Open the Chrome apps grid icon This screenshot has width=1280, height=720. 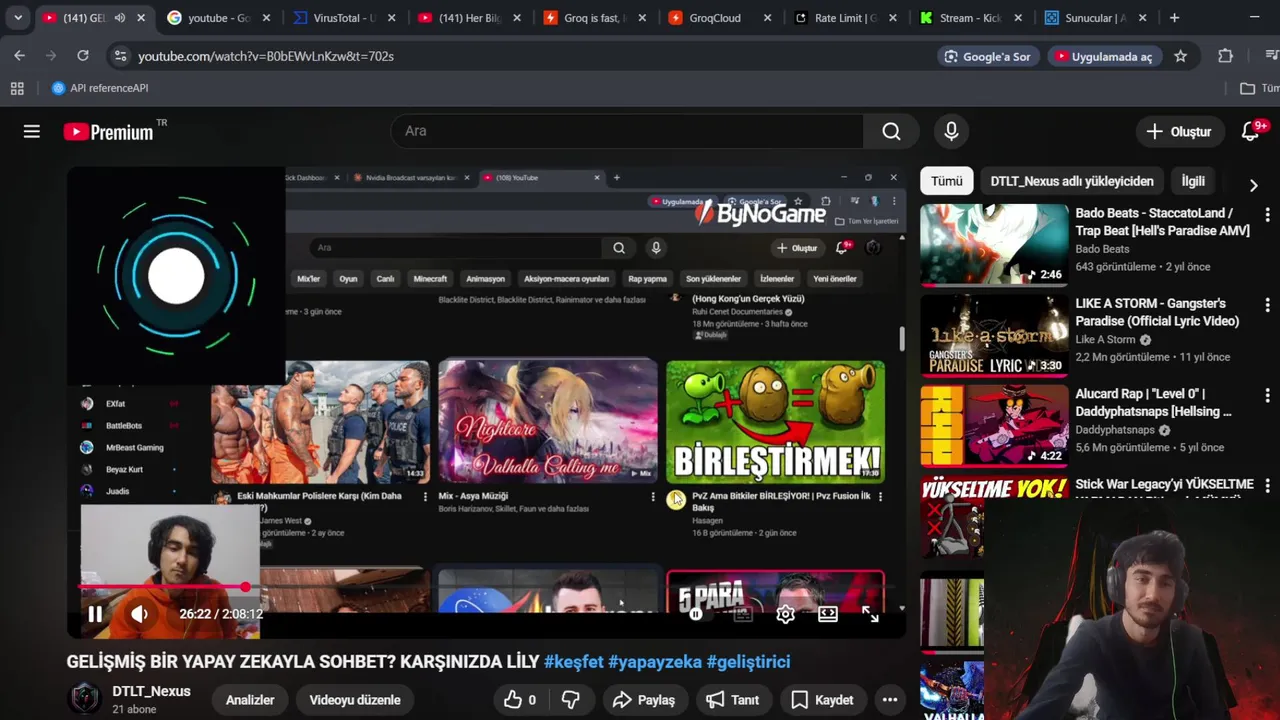pos(17,88)
